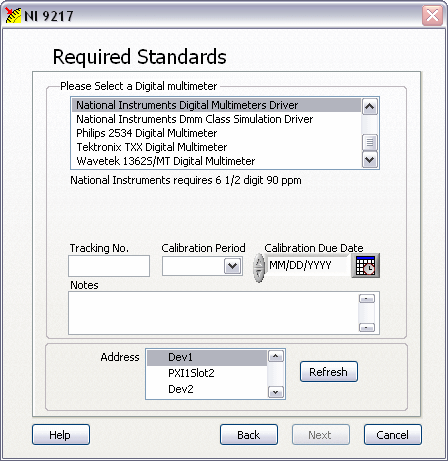Go Back to the previous step
This screenshot has width=448, height=461.
(249, 435)
